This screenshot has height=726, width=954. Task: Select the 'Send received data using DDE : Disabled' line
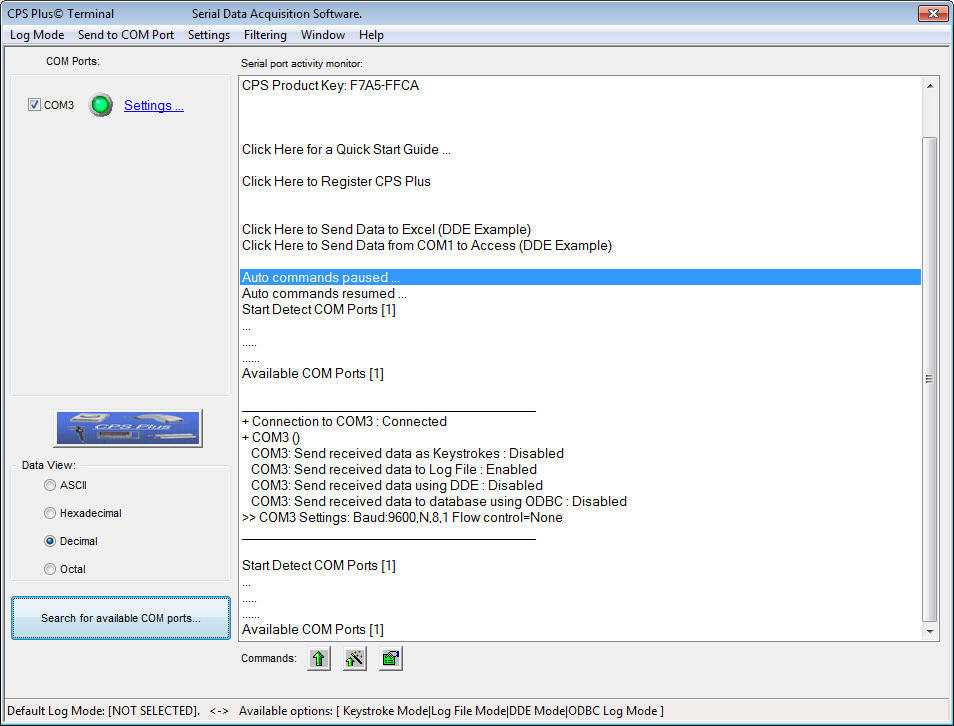click(397, 485)
